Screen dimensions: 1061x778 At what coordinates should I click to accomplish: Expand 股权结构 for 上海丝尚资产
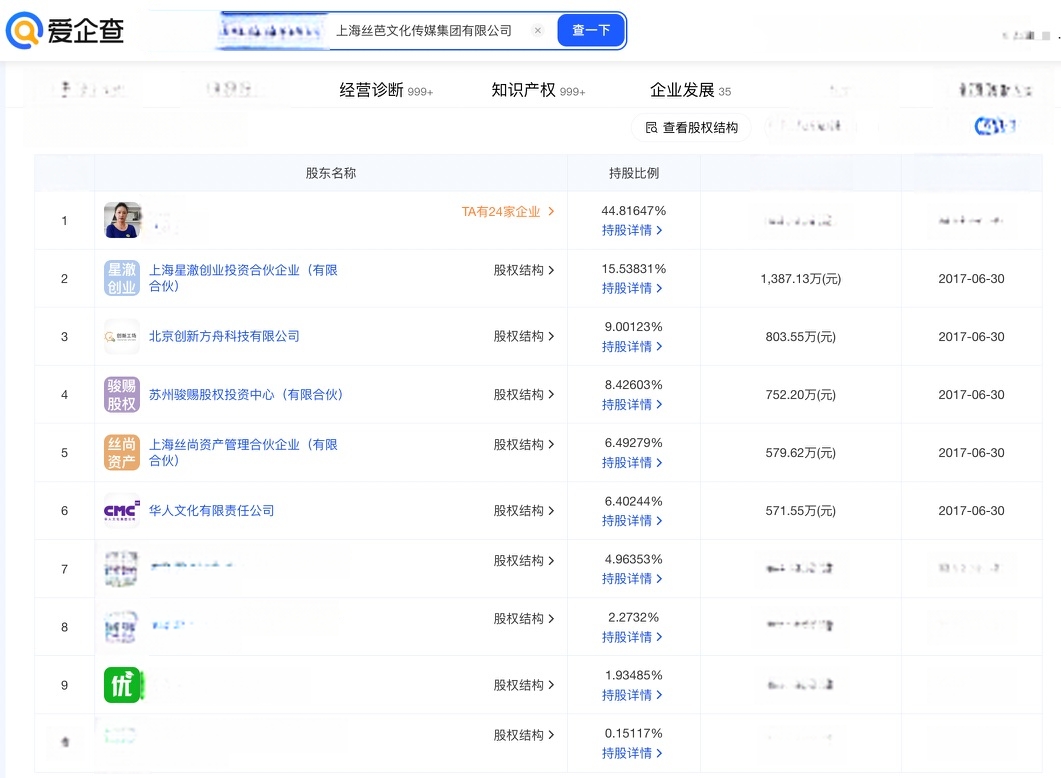pos(524,444)
